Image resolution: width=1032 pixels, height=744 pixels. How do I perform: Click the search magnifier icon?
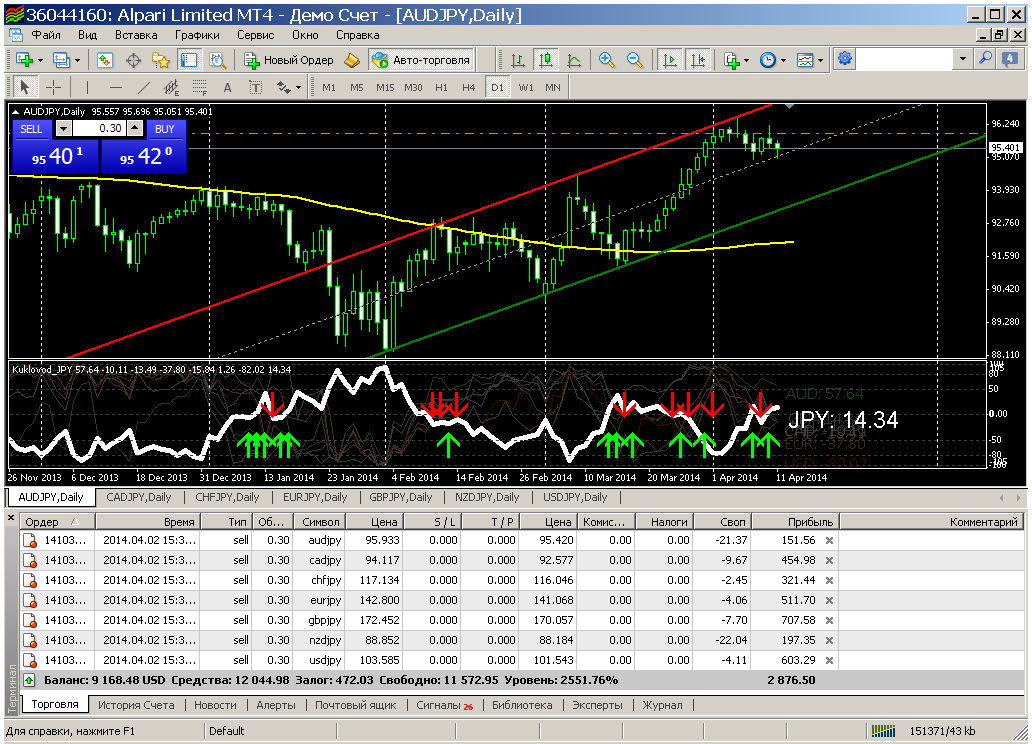pos(985,59)
